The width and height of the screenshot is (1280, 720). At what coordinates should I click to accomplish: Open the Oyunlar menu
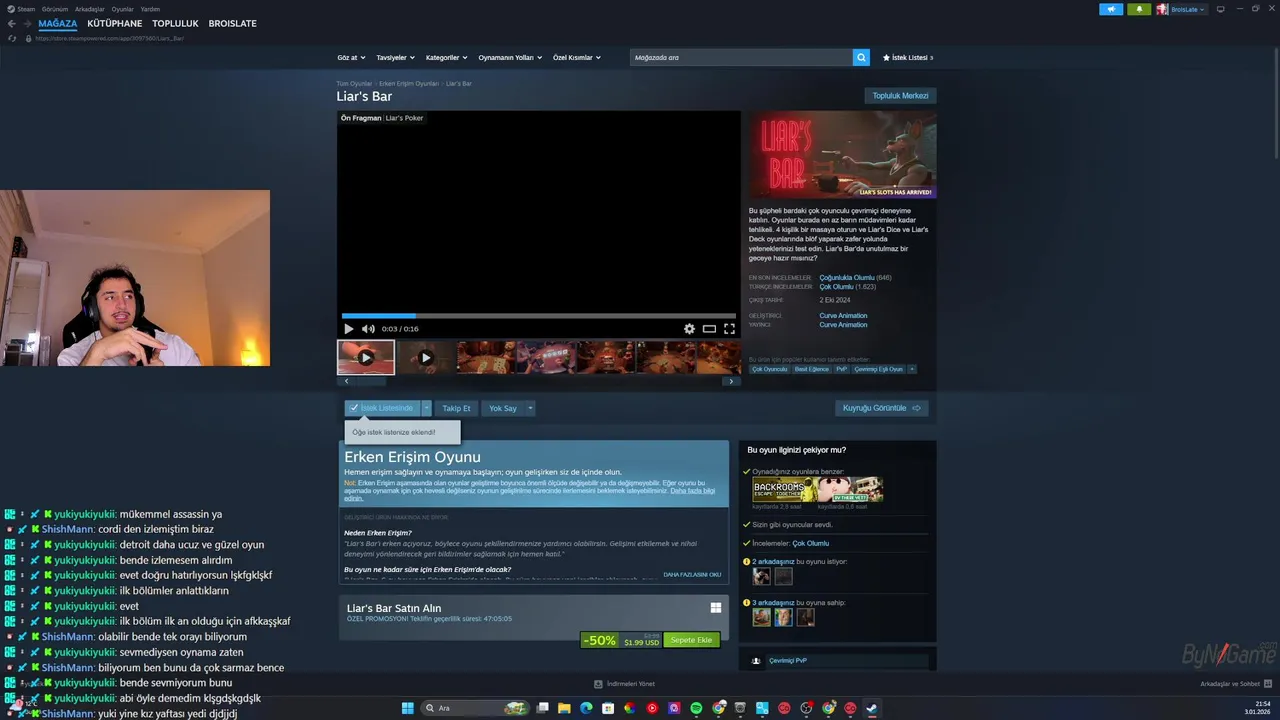123,9
